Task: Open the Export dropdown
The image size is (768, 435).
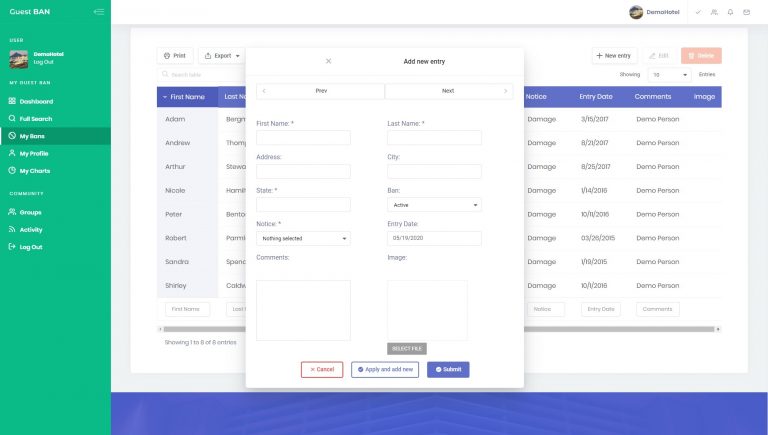Action: pos(222,56)
